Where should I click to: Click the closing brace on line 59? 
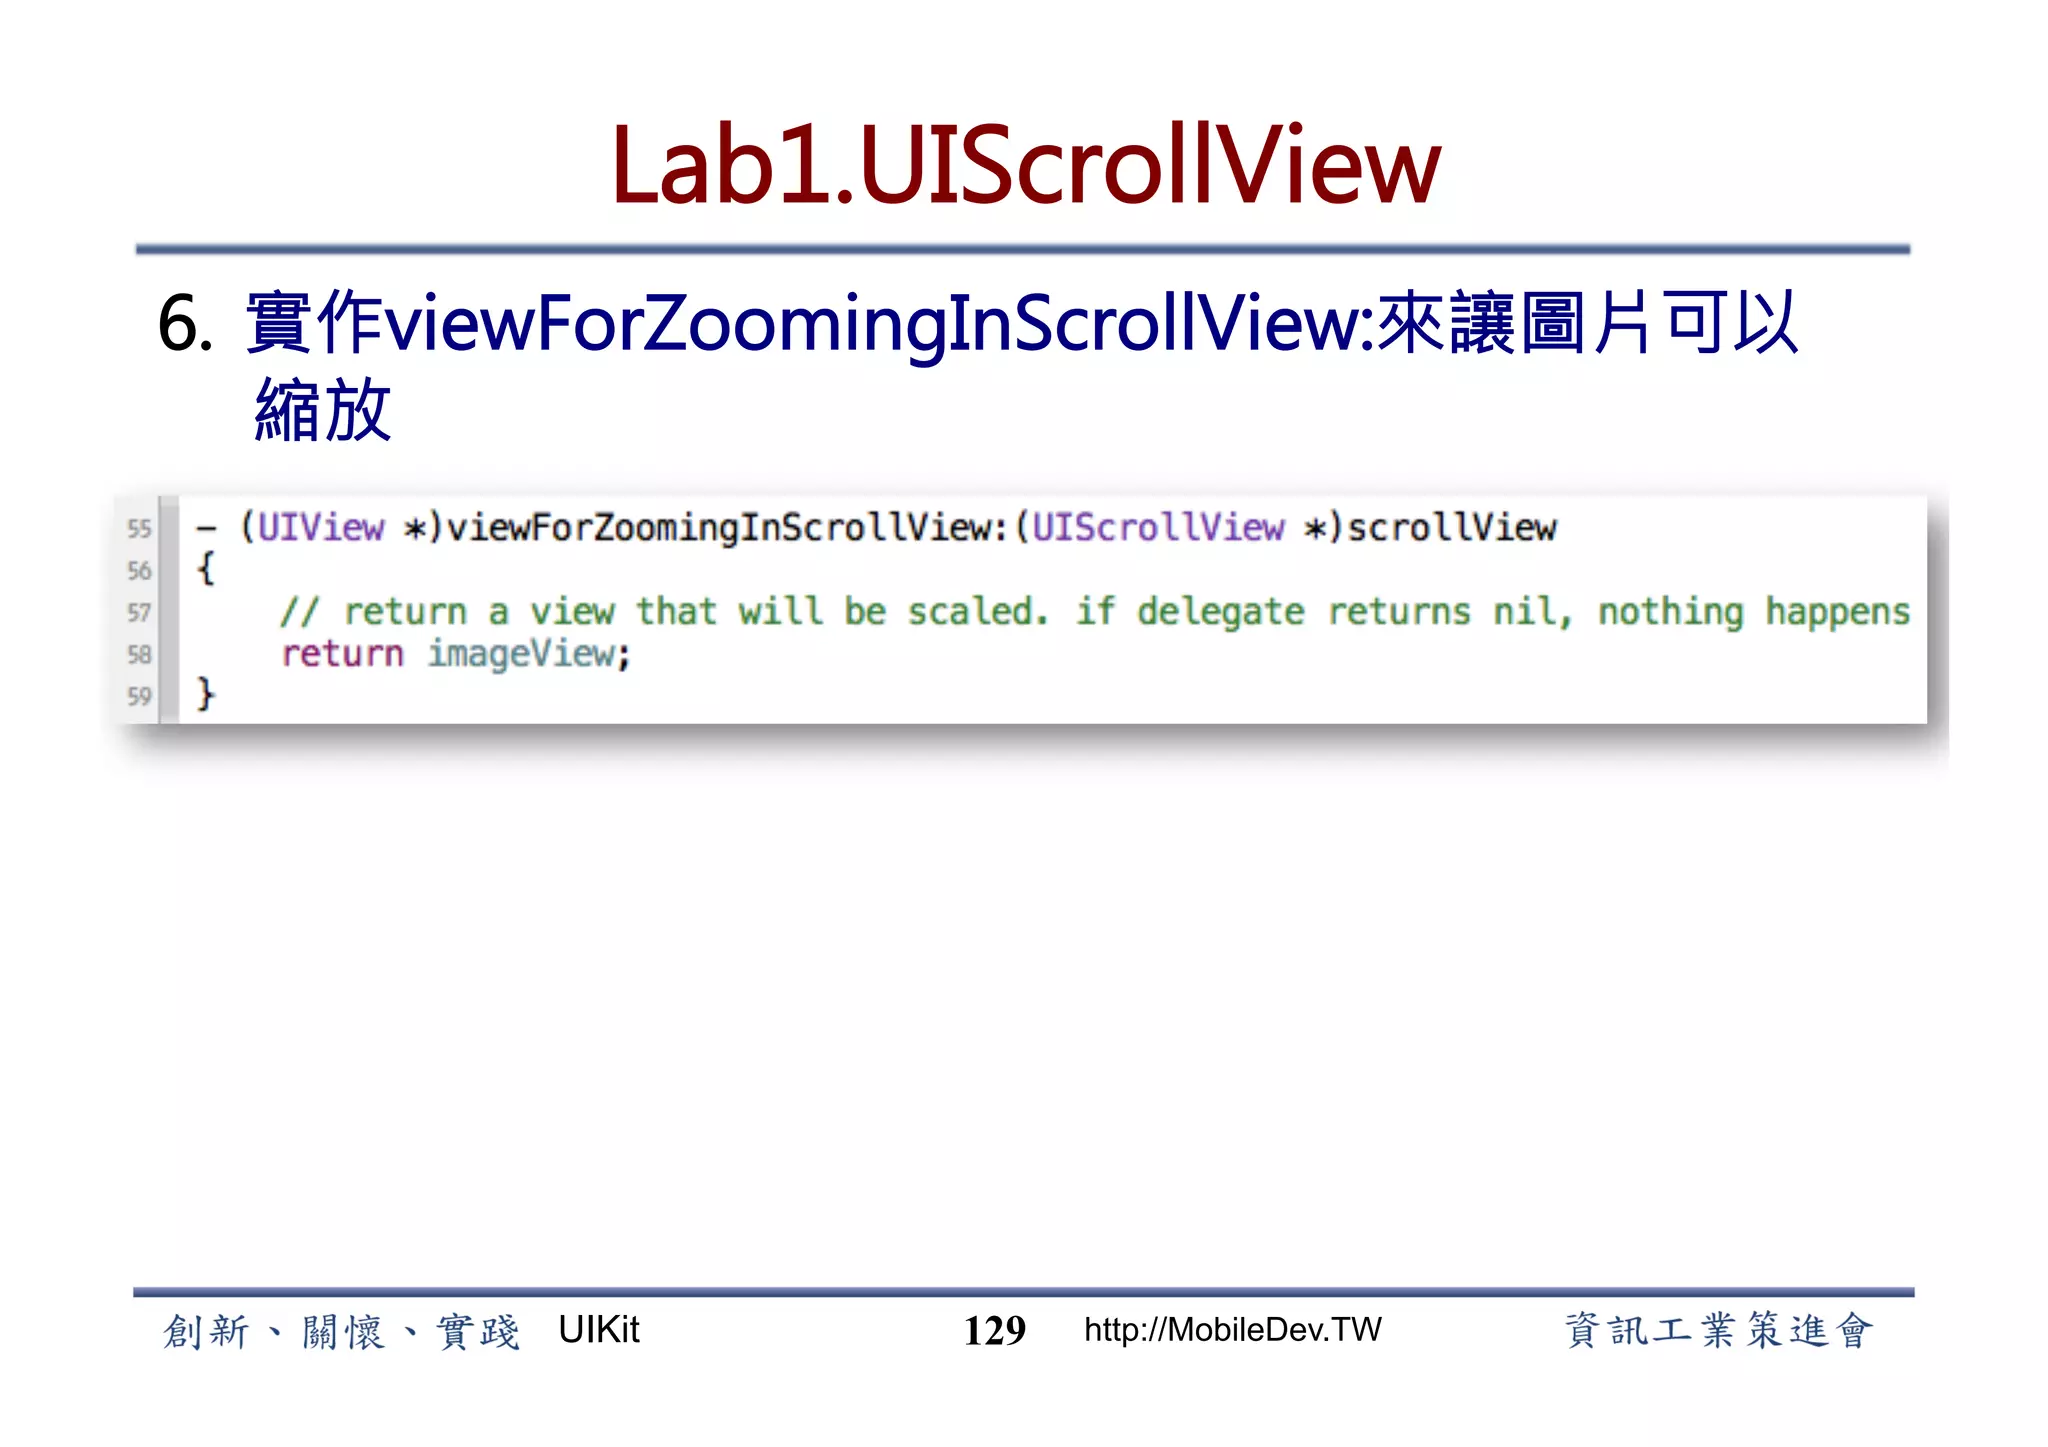coord(206,694)
